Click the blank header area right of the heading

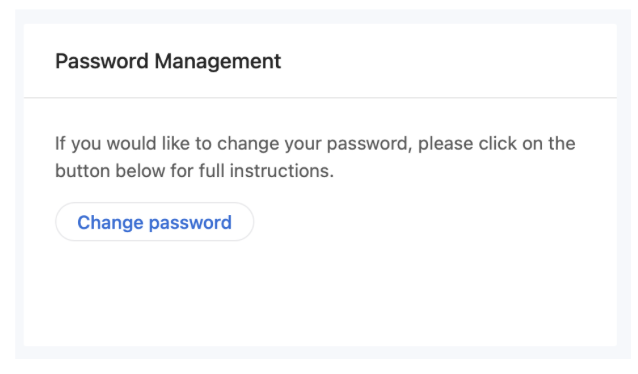pos(448,61)
